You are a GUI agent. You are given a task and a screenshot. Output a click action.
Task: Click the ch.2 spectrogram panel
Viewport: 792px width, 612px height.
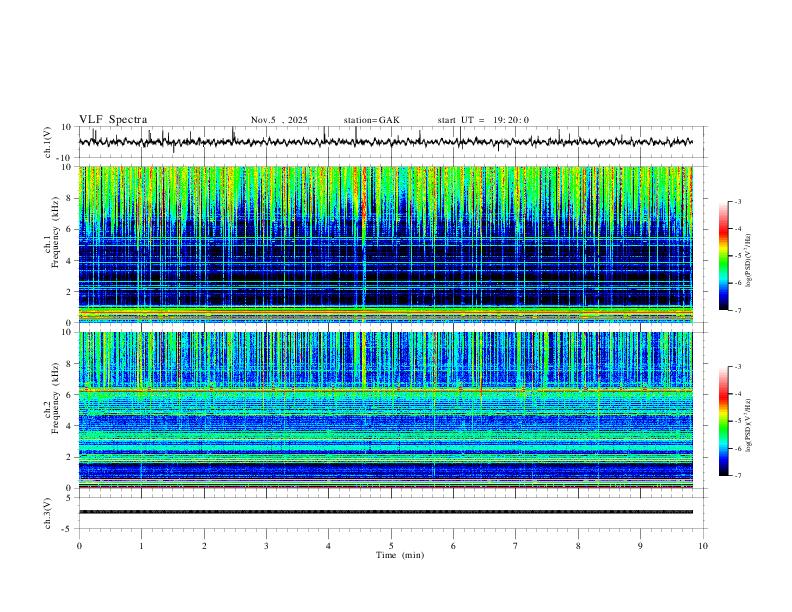tap(386, 410)
